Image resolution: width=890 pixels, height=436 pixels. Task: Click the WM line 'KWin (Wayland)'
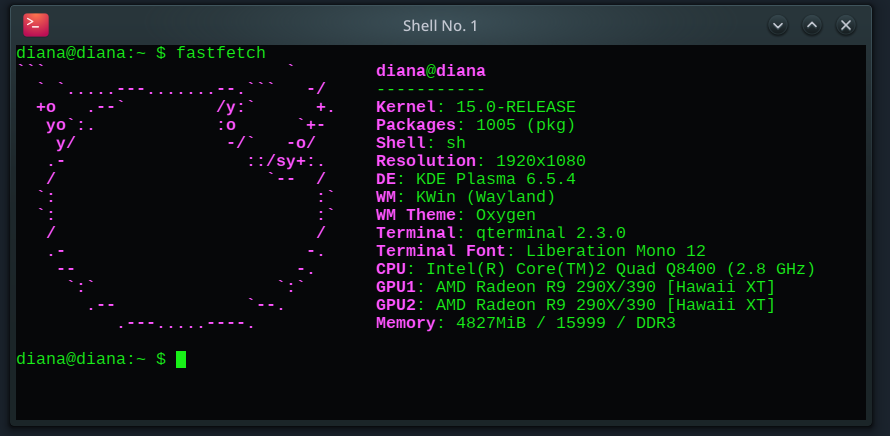pos(486,197)
